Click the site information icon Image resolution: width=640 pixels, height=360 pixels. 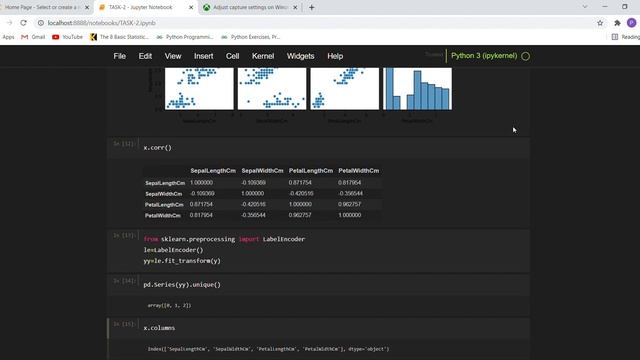point(40,23)
